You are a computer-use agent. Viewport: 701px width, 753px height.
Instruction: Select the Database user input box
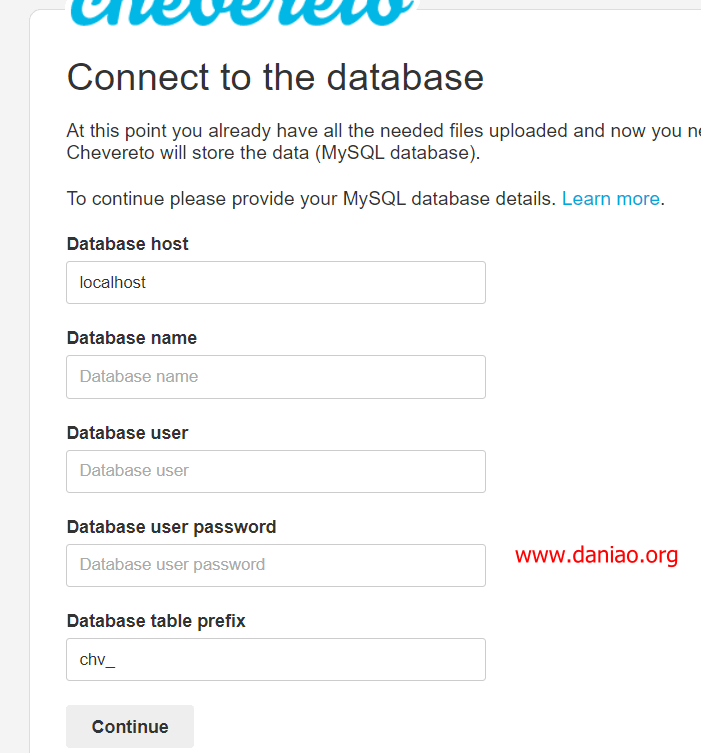[x=276, y=471]
